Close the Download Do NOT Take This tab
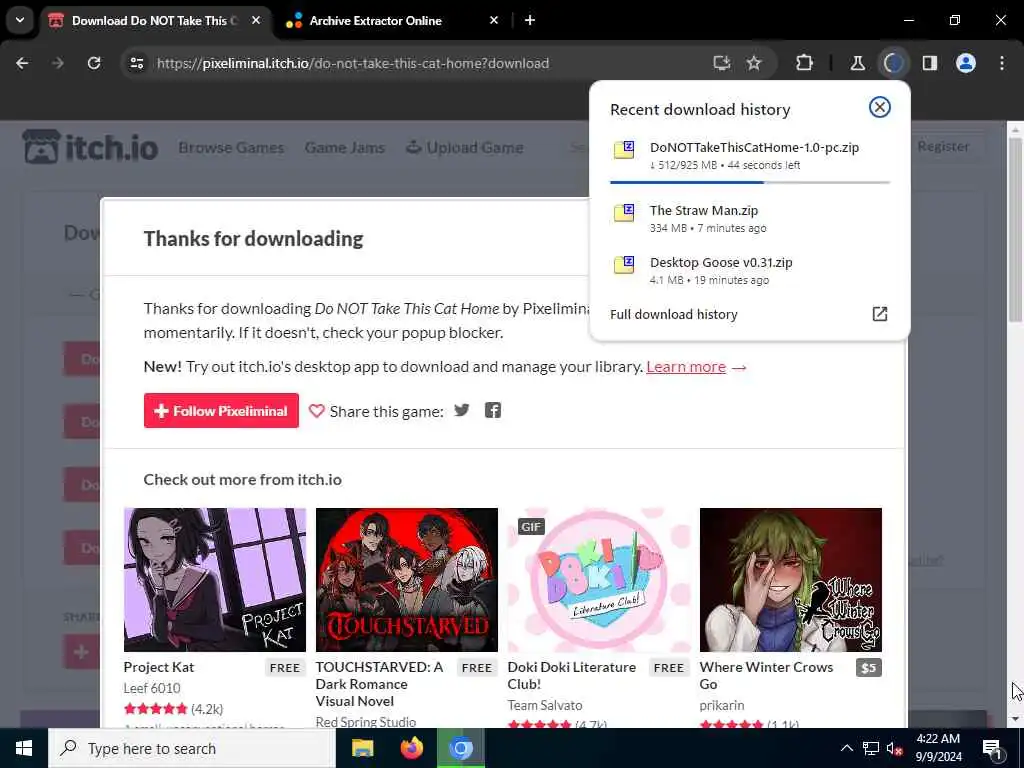The image size is (1024, 768). (256, 21)
